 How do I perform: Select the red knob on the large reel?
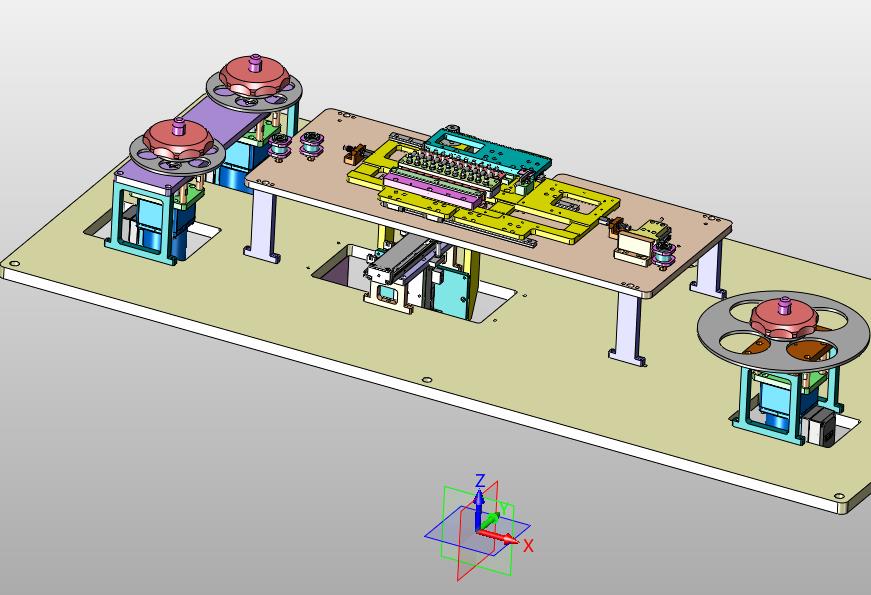point(784,319)
